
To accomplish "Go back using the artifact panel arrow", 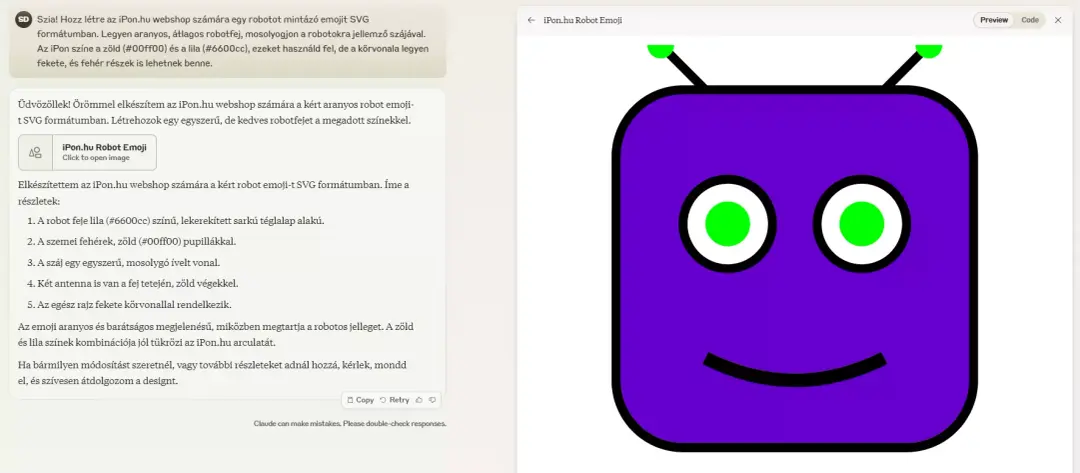I will coord(531,20).
